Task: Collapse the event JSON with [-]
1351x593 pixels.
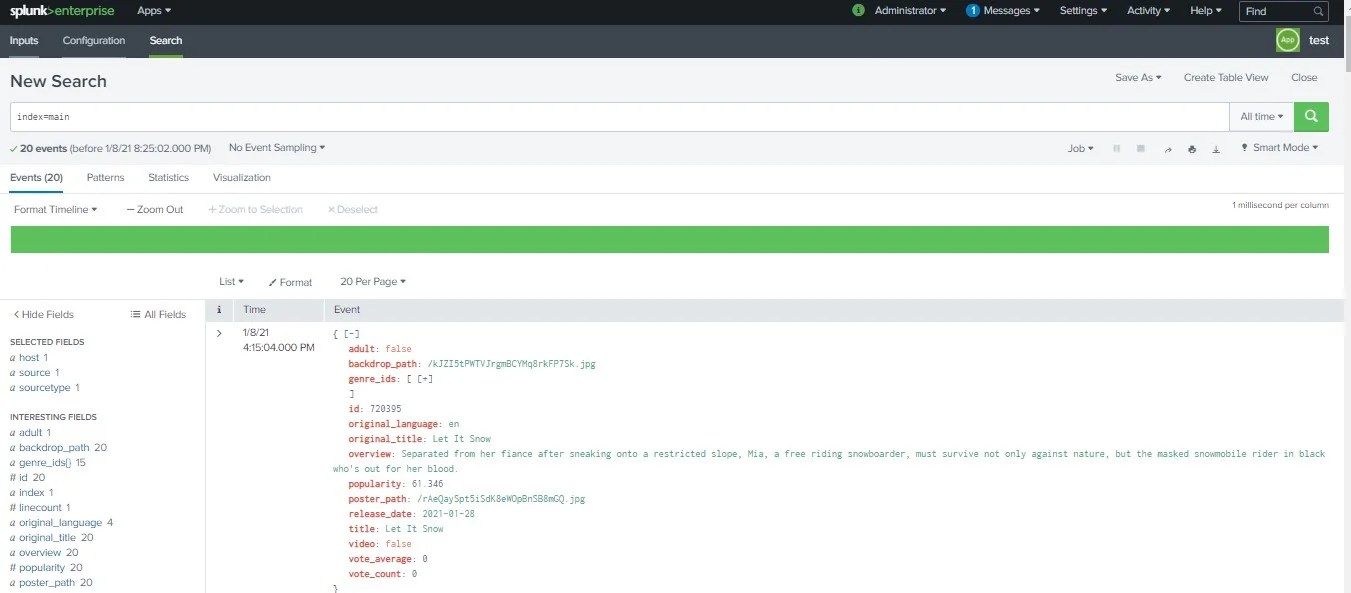Action: coord(351,333)
